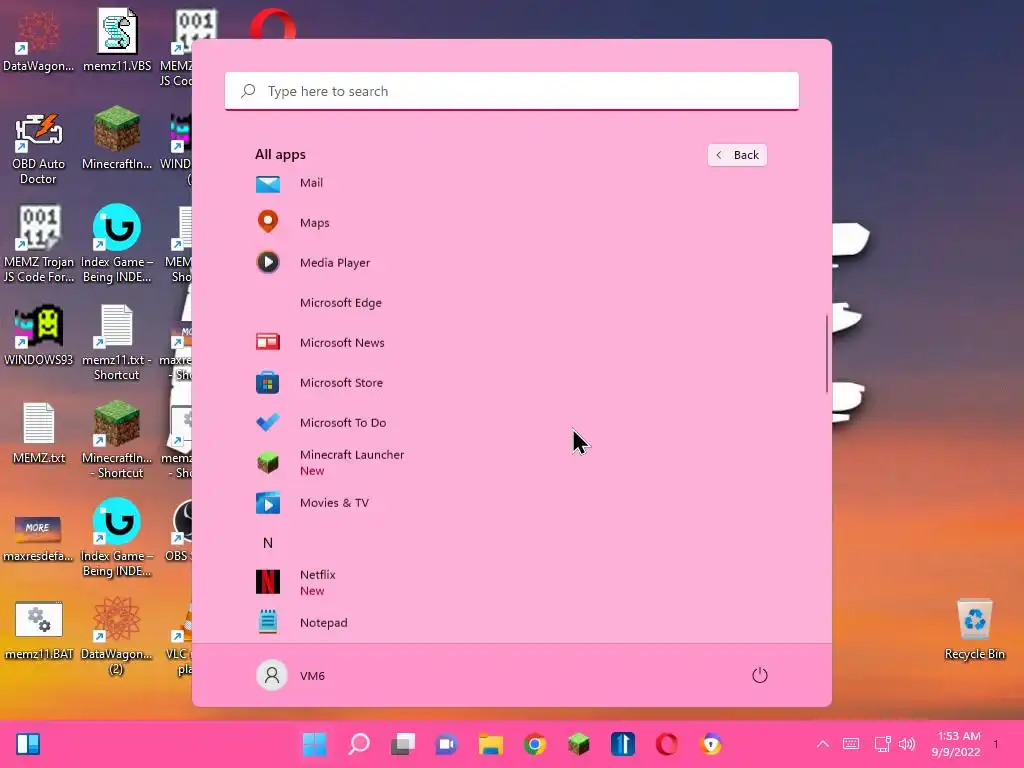The image size is (1024, 768).
Task: Open the widgets icon at taskbar left
Action: point(28,744)
